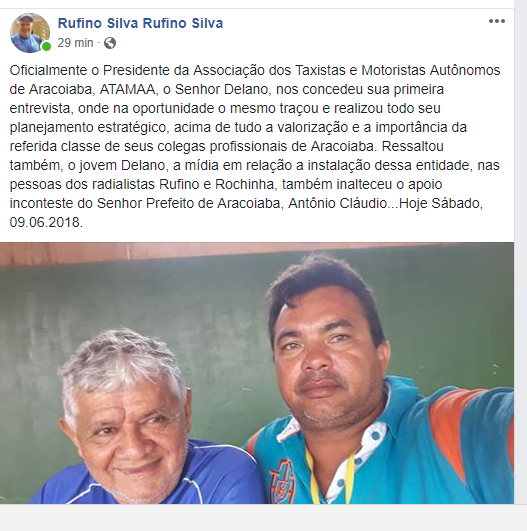Click the date 09.06.2018 in the post
Screen dimensions: 527x531
[x=46, y=222]
